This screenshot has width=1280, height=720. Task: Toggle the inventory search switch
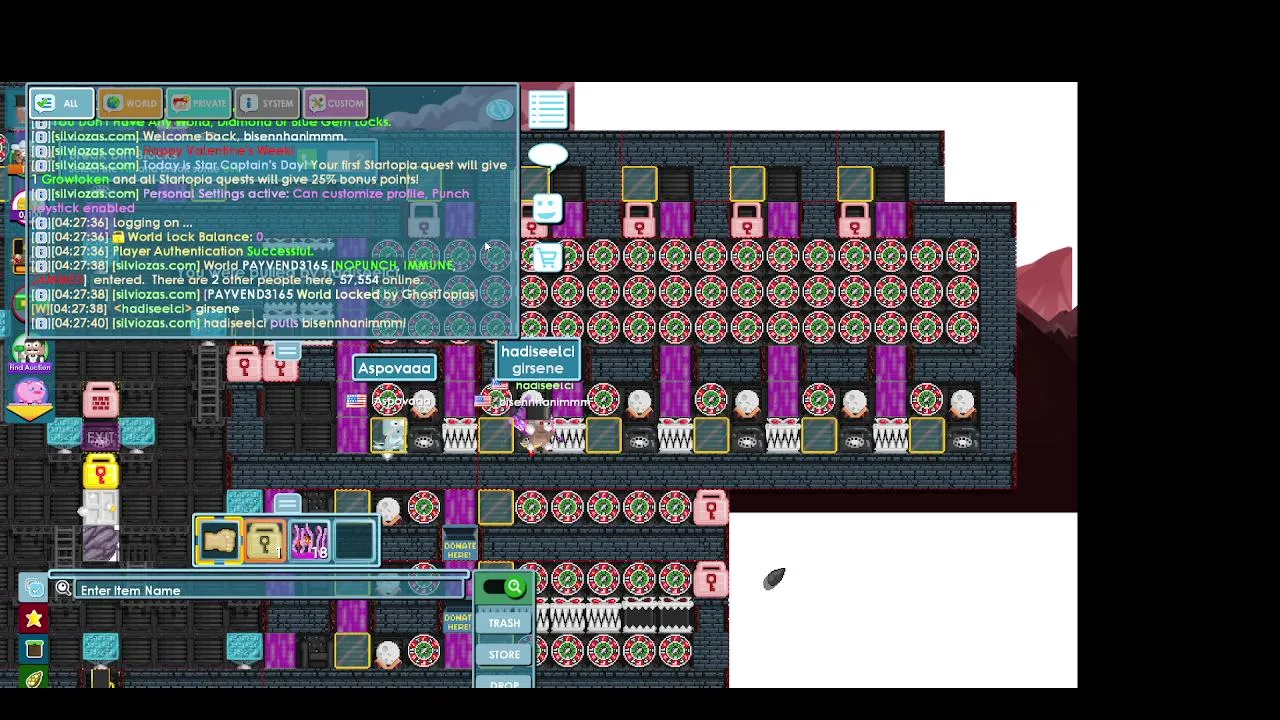[504, 588]
